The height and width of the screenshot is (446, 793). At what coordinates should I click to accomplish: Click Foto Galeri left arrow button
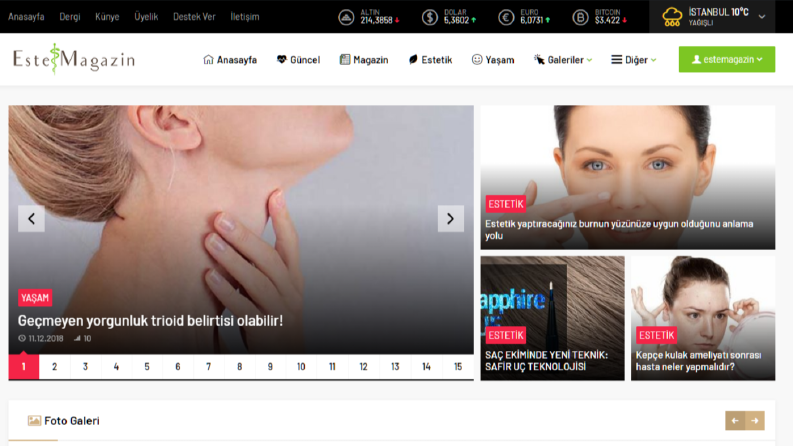[x=735, y=420]
